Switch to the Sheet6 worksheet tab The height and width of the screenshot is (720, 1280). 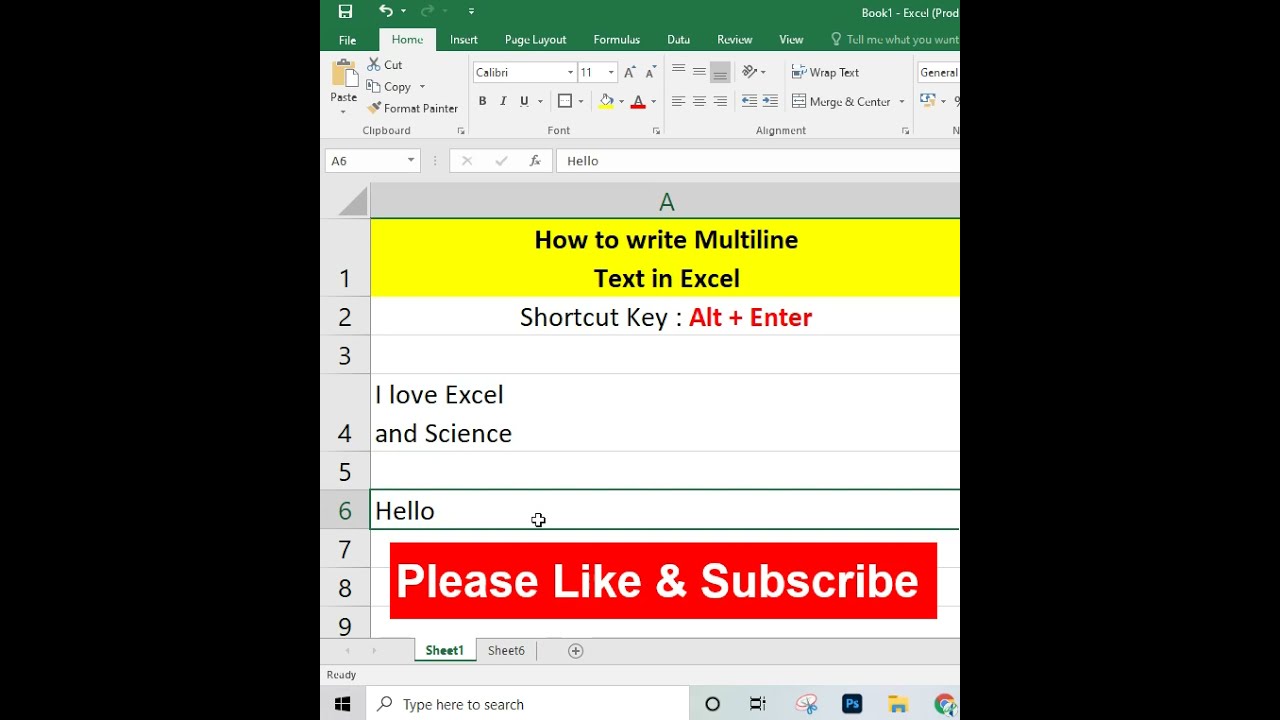(x=506, y=651)
